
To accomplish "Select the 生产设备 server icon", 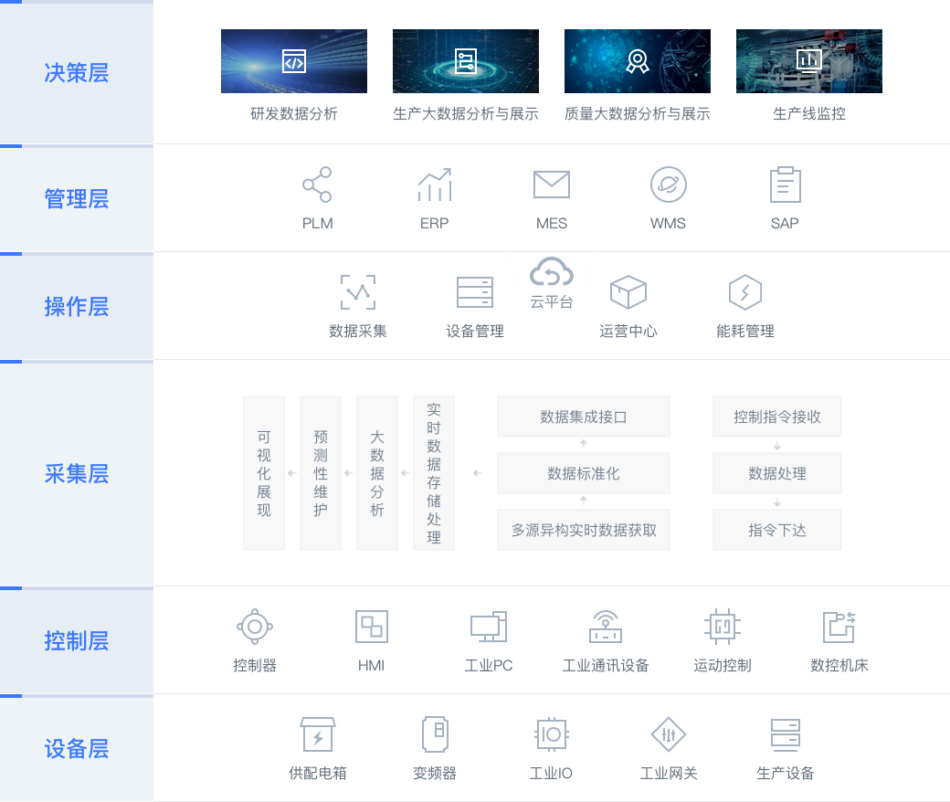I will (785, 734).
